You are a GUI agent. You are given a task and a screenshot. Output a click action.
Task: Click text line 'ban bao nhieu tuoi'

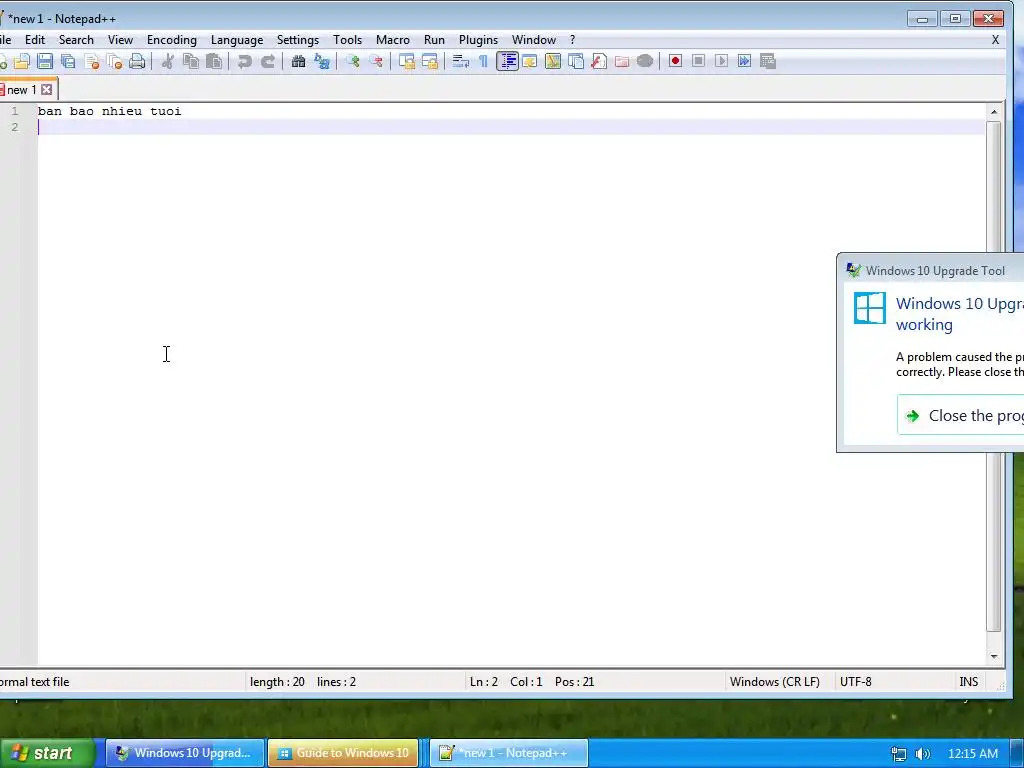(109, 111)
